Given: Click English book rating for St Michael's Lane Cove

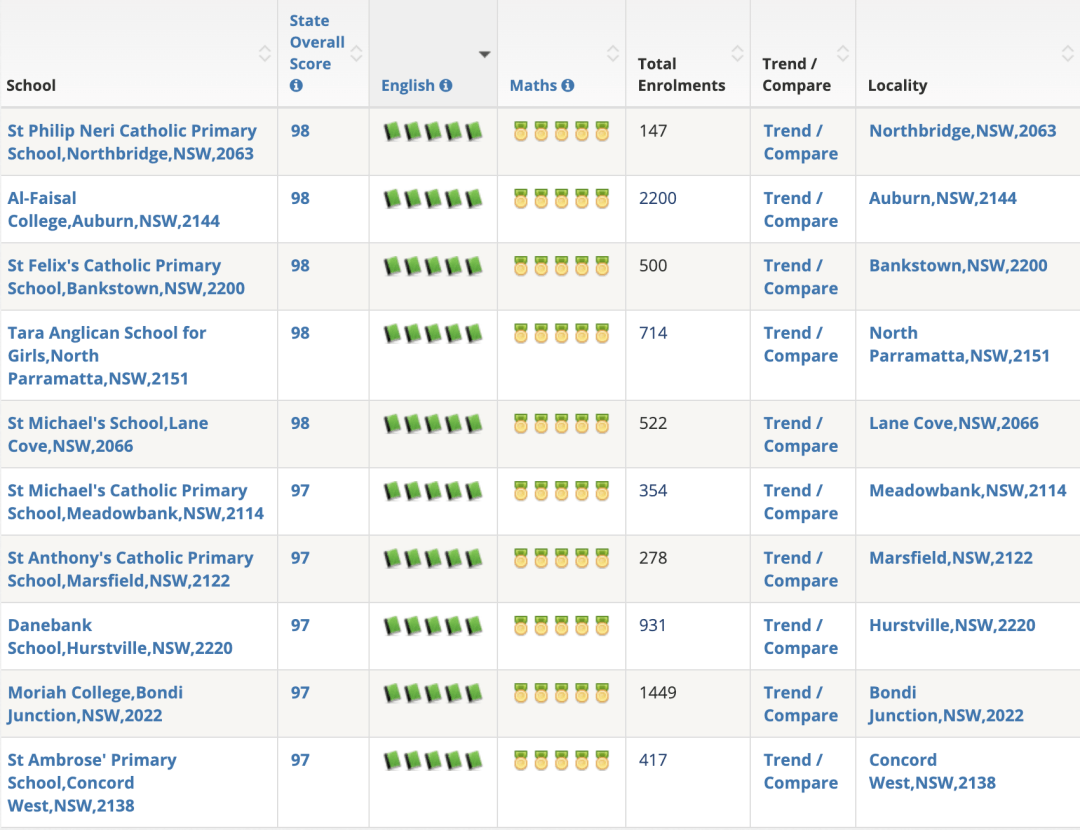Looking at the screenshot, I should (433, 424).
